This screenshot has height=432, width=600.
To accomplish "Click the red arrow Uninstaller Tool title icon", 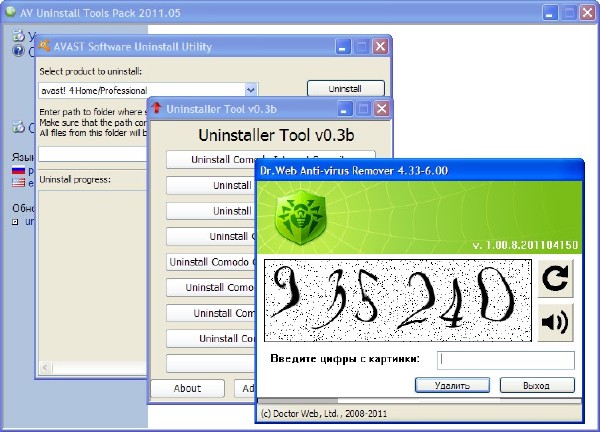I will (156, 107).
